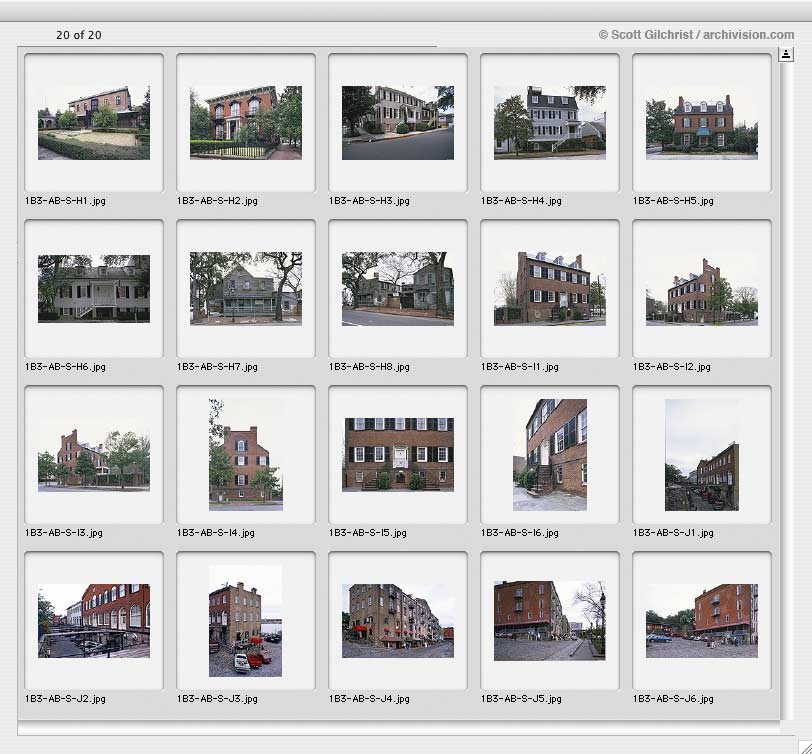Click the filename label 1B3-AB-S-H7.jpg
Screen dimensions: 812x754
(217, 367)
